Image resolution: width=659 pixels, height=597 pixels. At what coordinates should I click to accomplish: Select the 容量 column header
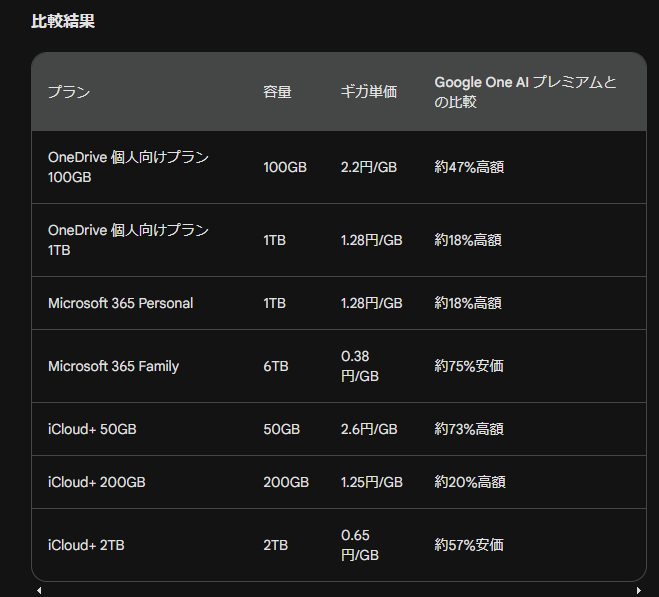pyautogui.click(x=277, y=92)
